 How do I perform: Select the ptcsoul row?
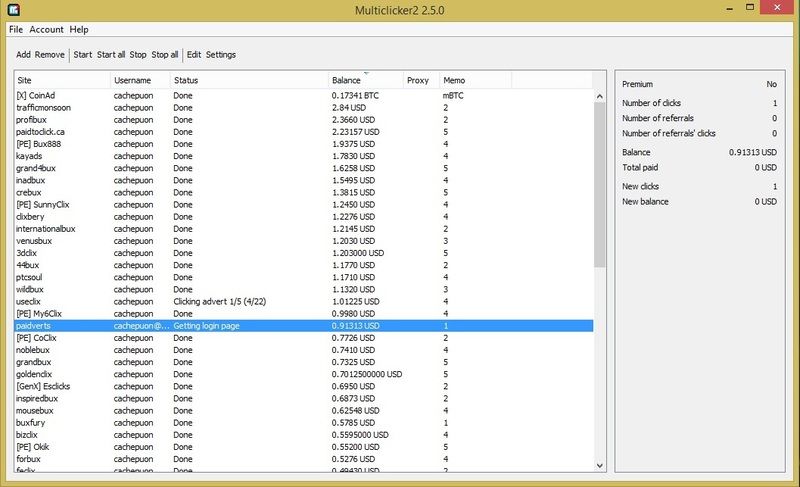coord(304,277)
